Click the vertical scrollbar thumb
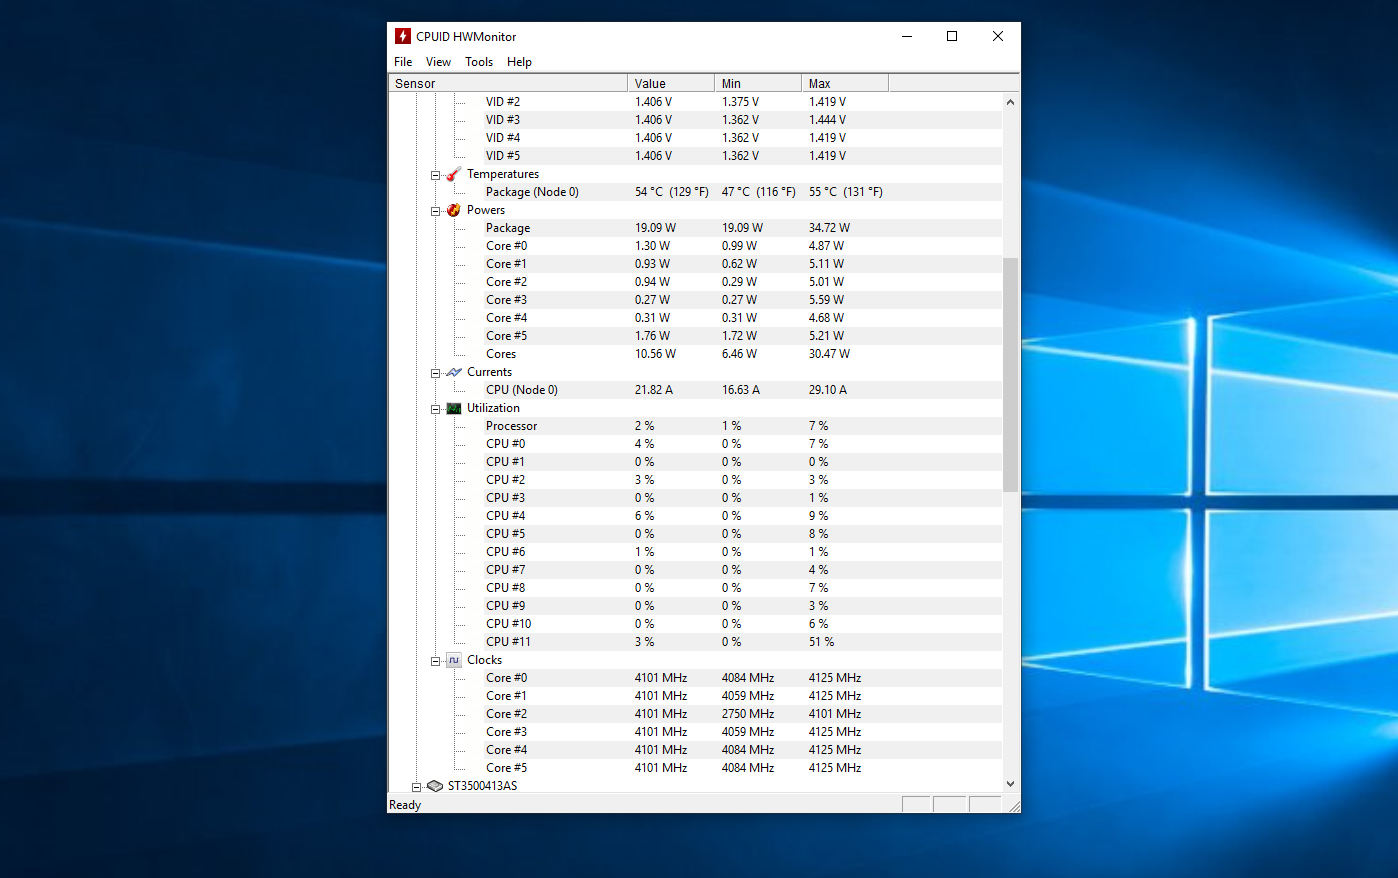 [x=1010, y=375]
